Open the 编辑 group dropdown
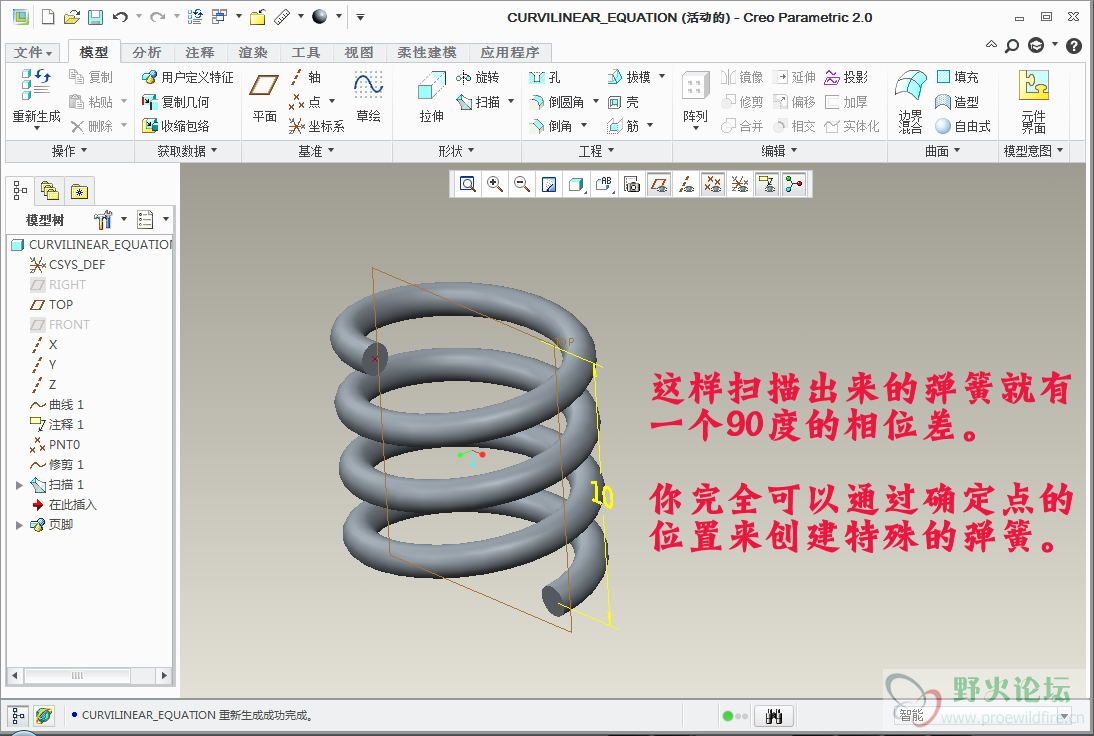The width and height of the screenshot is (1094, 736). (779, 151)
